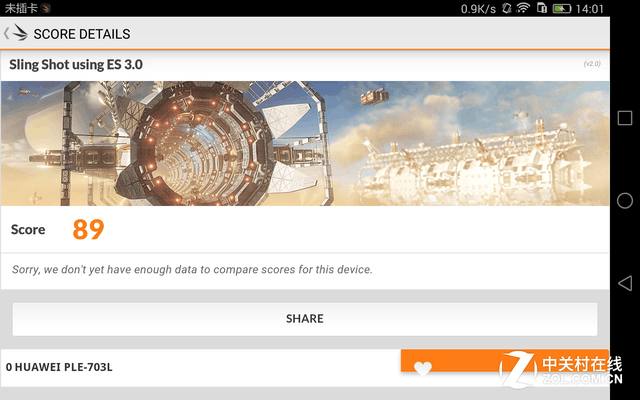640x400 pixels.
Task: Click the 14:01 clock in status bar
Action: [589, 9]
